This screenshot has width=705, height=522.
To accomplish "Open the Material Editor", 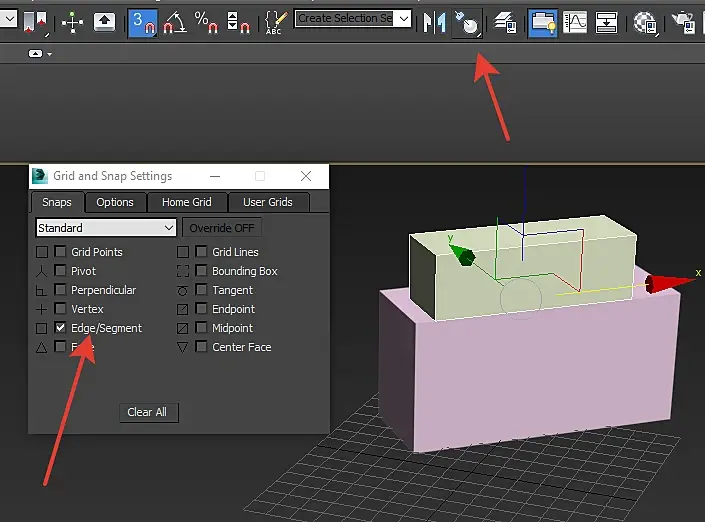I will click(645, 22).
